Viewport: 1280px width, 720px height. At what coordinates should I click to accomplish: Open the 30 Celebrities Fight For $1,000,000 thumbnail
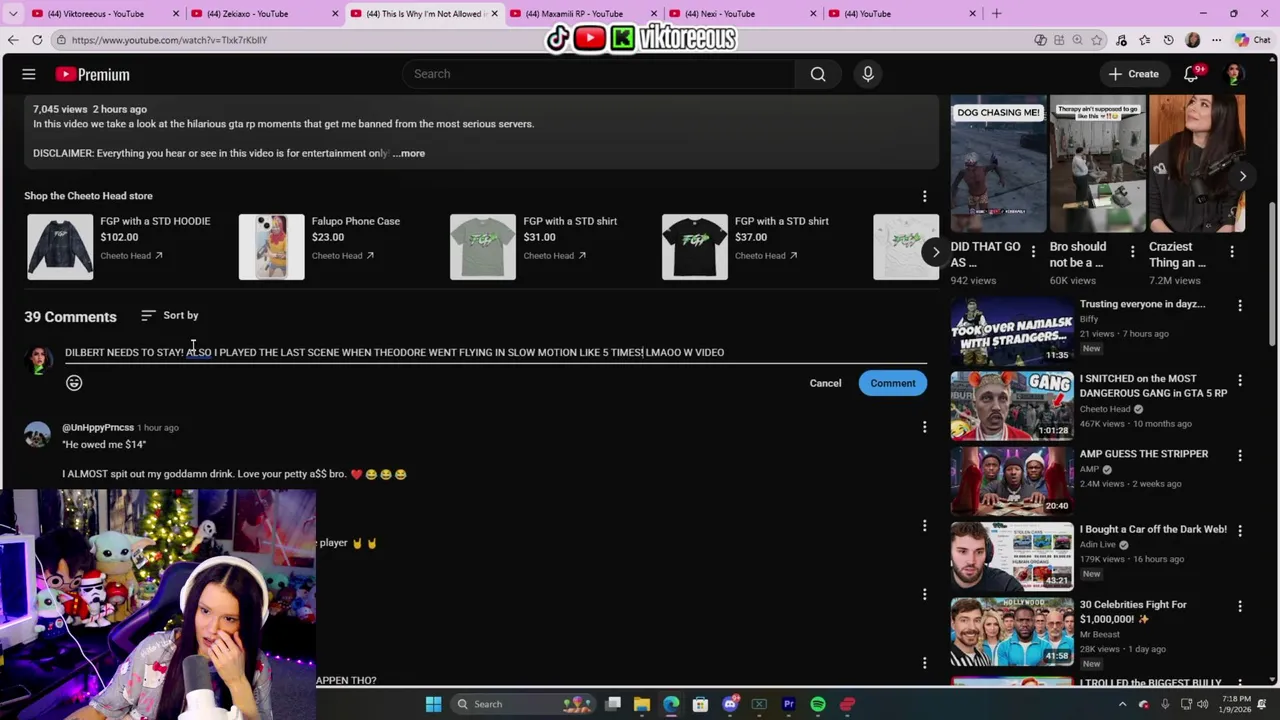pos(1012,632)
